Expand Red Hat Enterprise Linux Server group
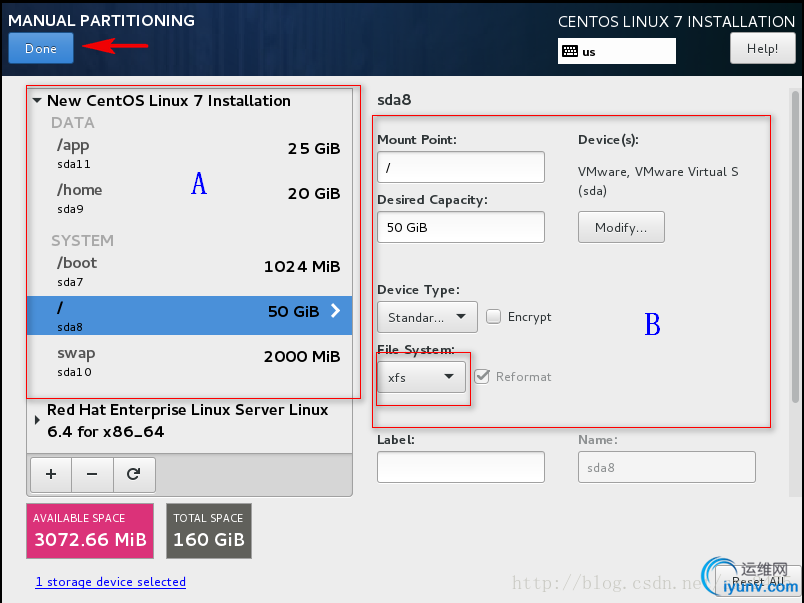 [x=37, y=420]
